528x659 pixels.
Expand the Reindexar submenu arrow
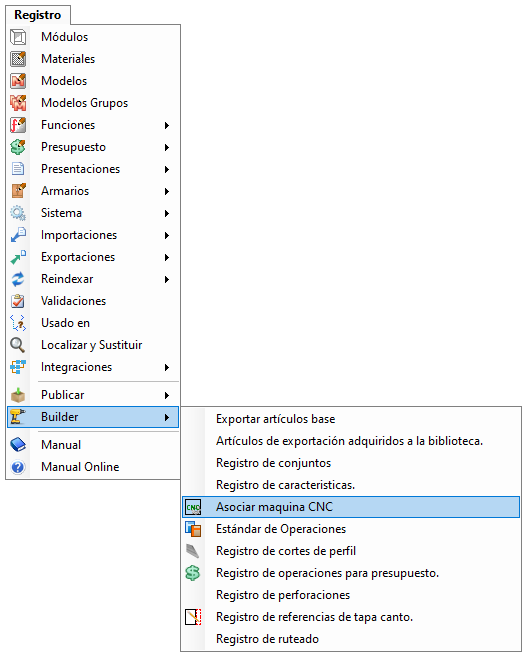click(x=167, y=279)
